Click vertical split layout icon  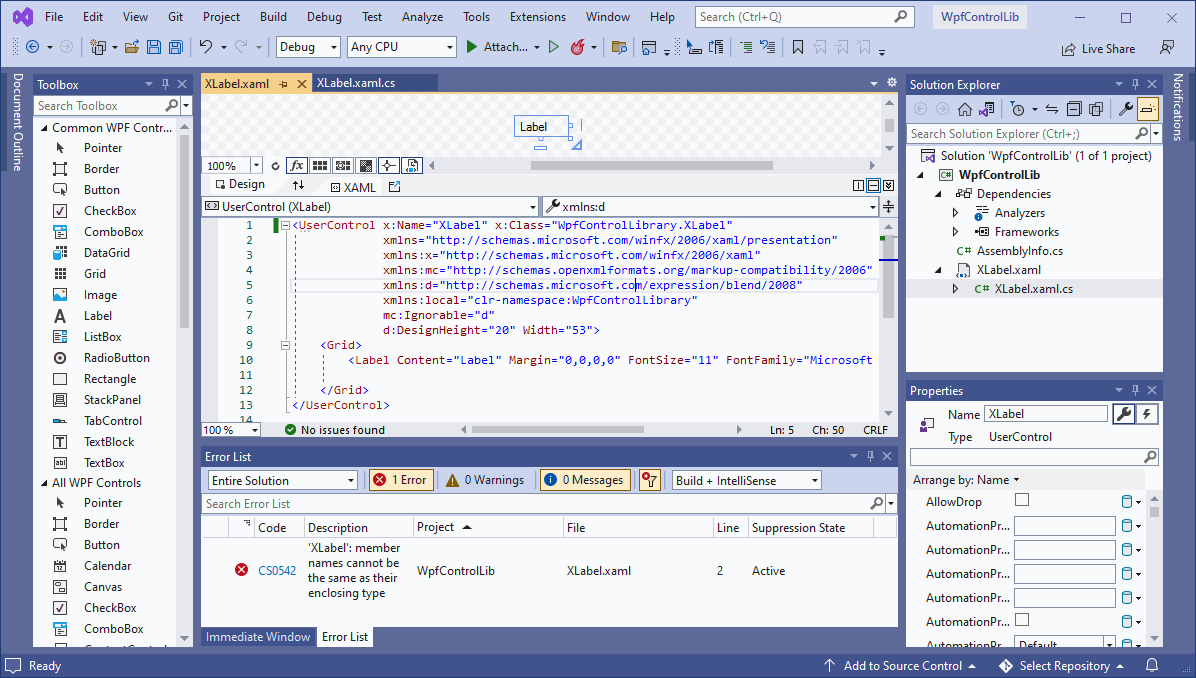858,185
